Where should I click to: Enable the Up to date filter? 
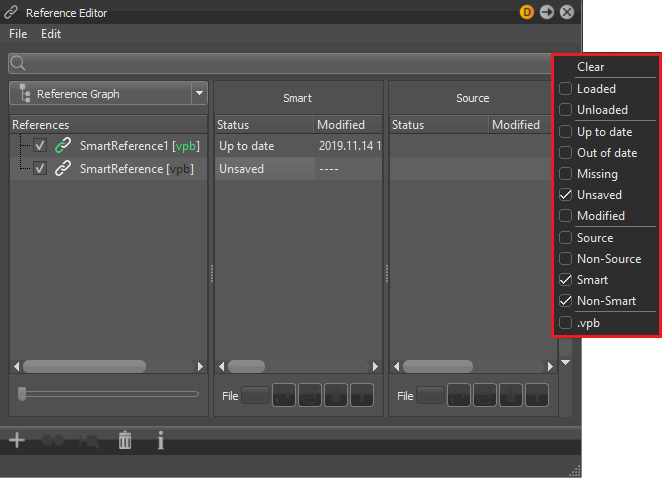tap(565, 132)
